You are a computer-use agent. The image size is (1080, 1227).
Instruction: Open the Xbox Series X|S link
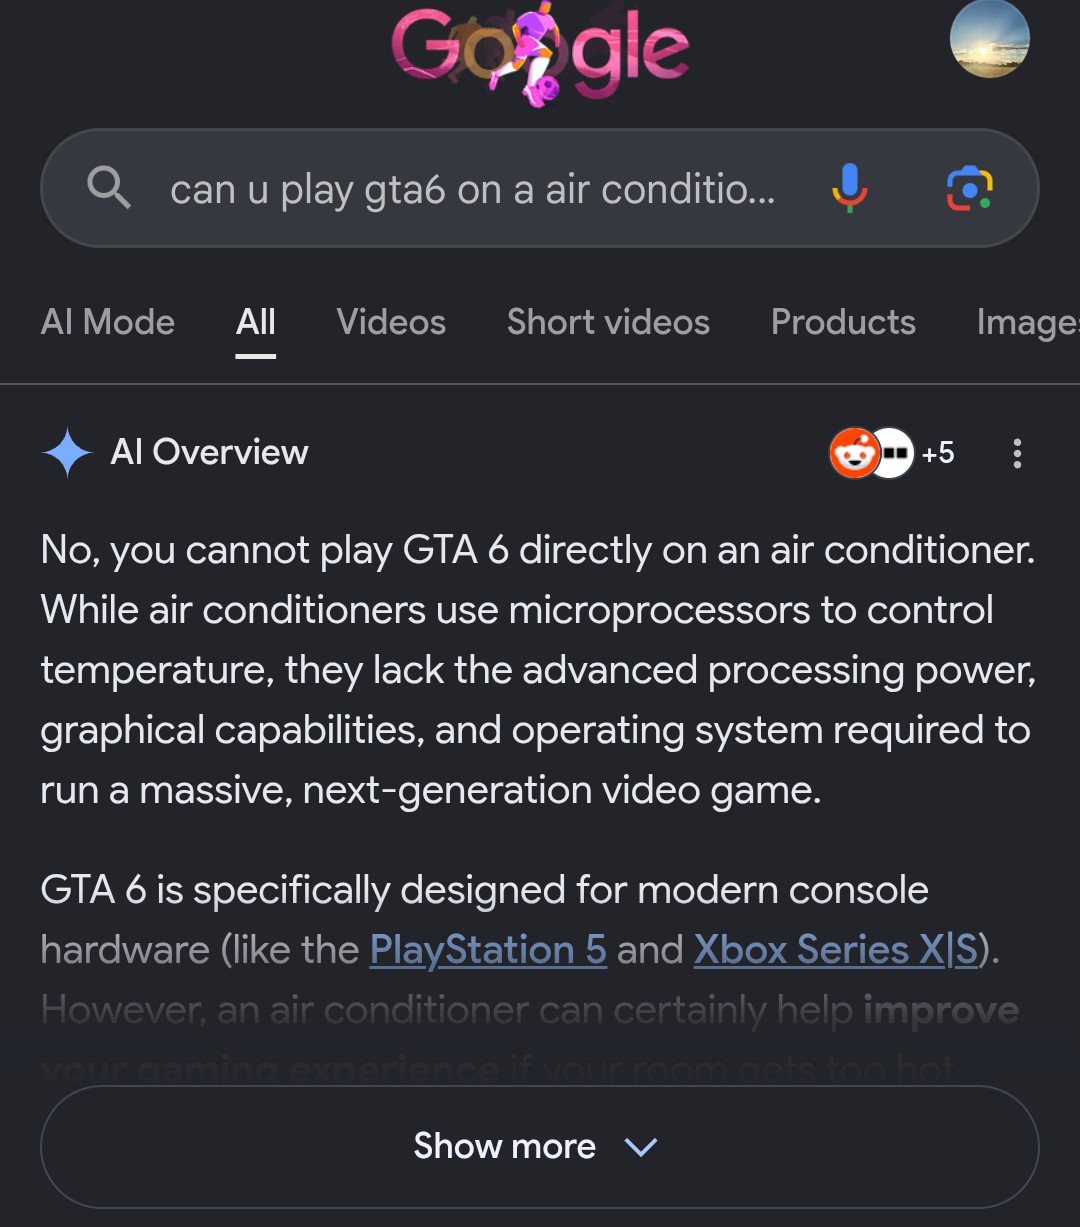click(x=836, y=950)
